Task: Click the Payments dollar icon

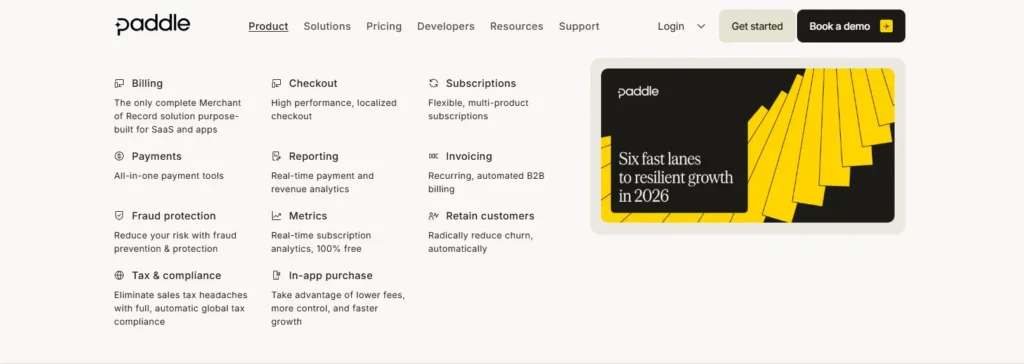Action: (119, 156)
